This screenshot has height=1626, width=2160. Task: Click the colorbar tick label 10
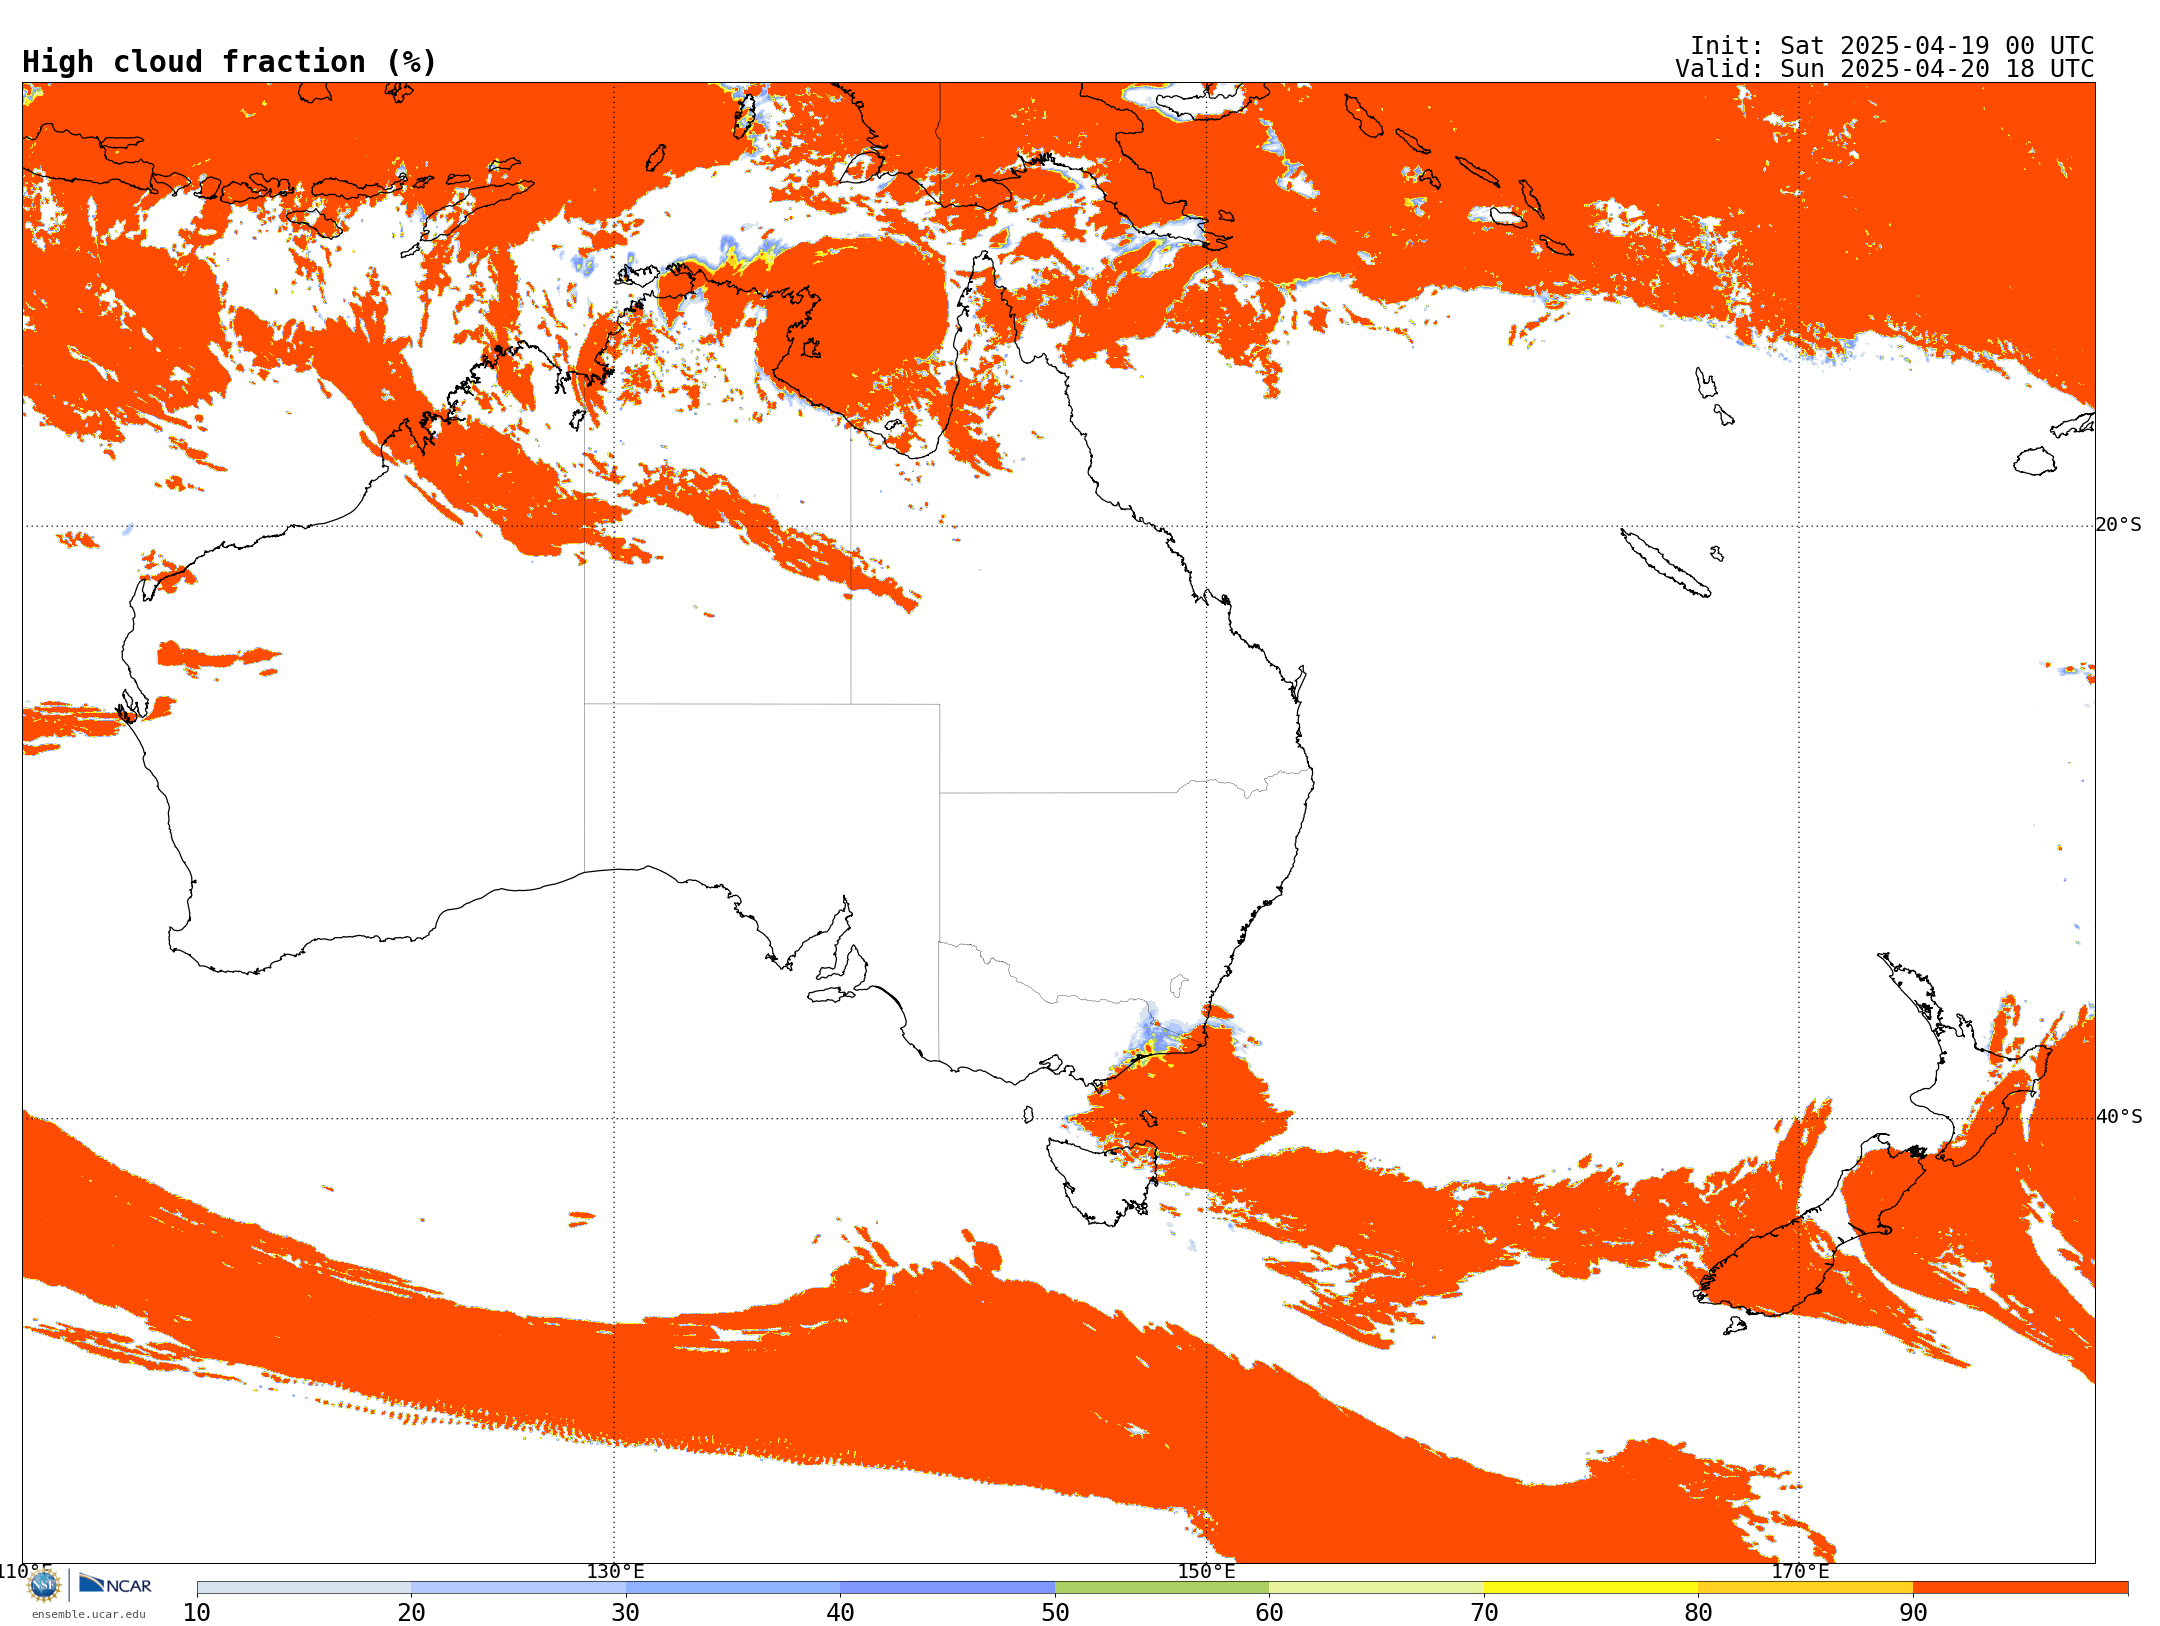[x=197, y=1612]
